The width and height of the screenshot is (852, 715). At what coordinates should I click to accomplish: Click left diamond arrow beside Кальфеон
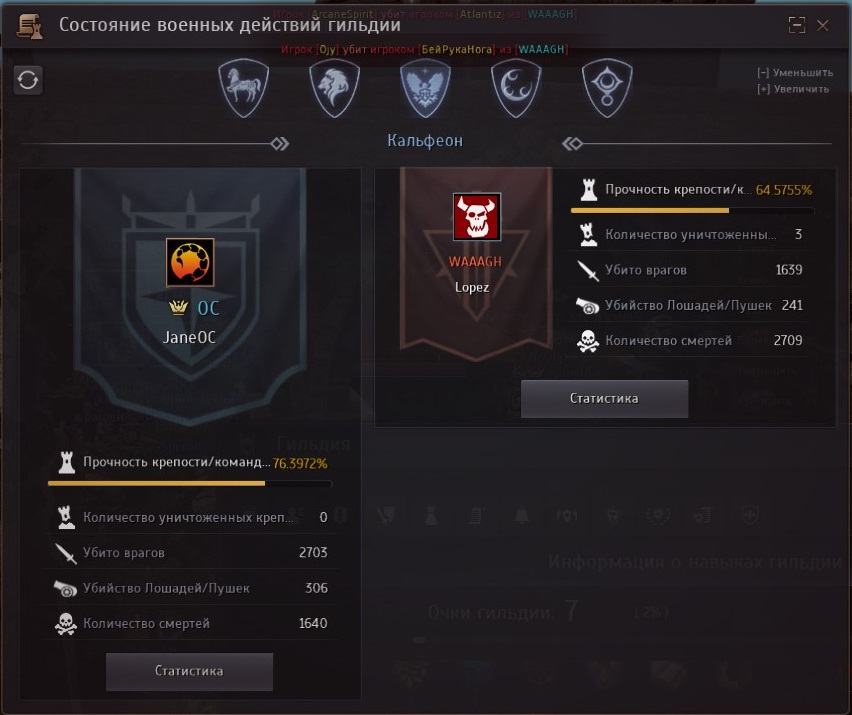[279, 144]
